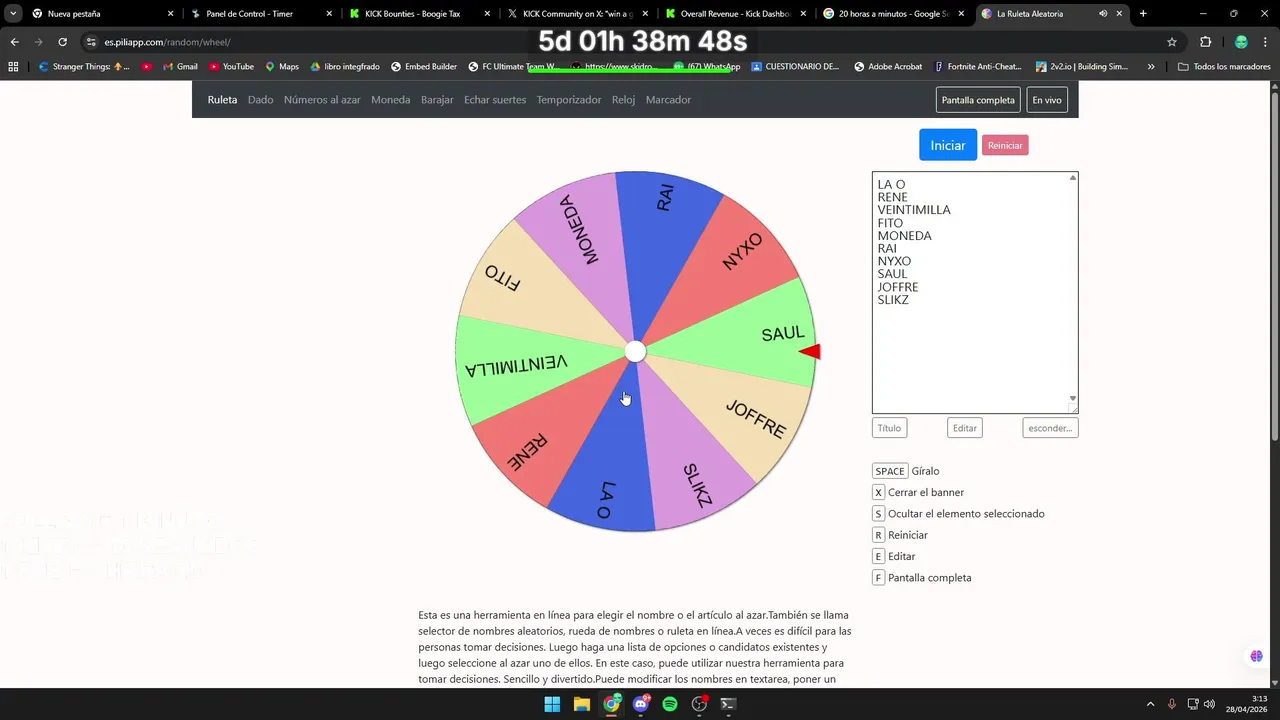The image size is (1280, 720).
Task: Open the Números al azar menu item
Action: point(322,100)
